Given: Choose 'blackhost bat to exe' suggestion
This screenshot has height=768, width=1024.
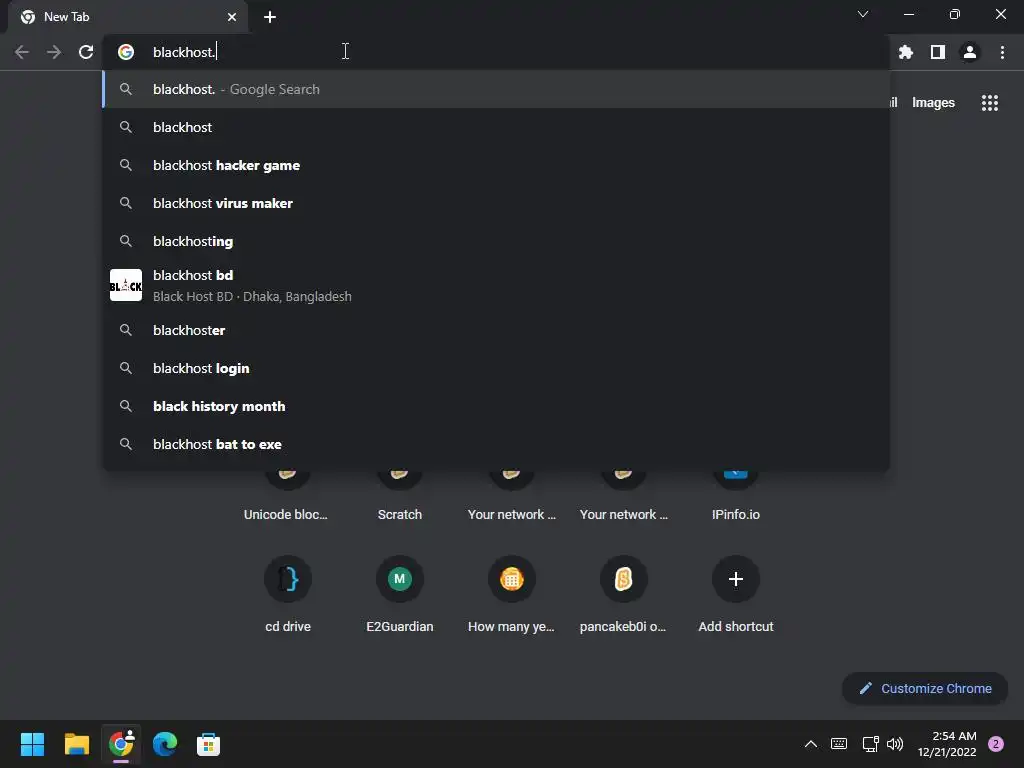Looking at the screenshot, I should tap(496, 444).
